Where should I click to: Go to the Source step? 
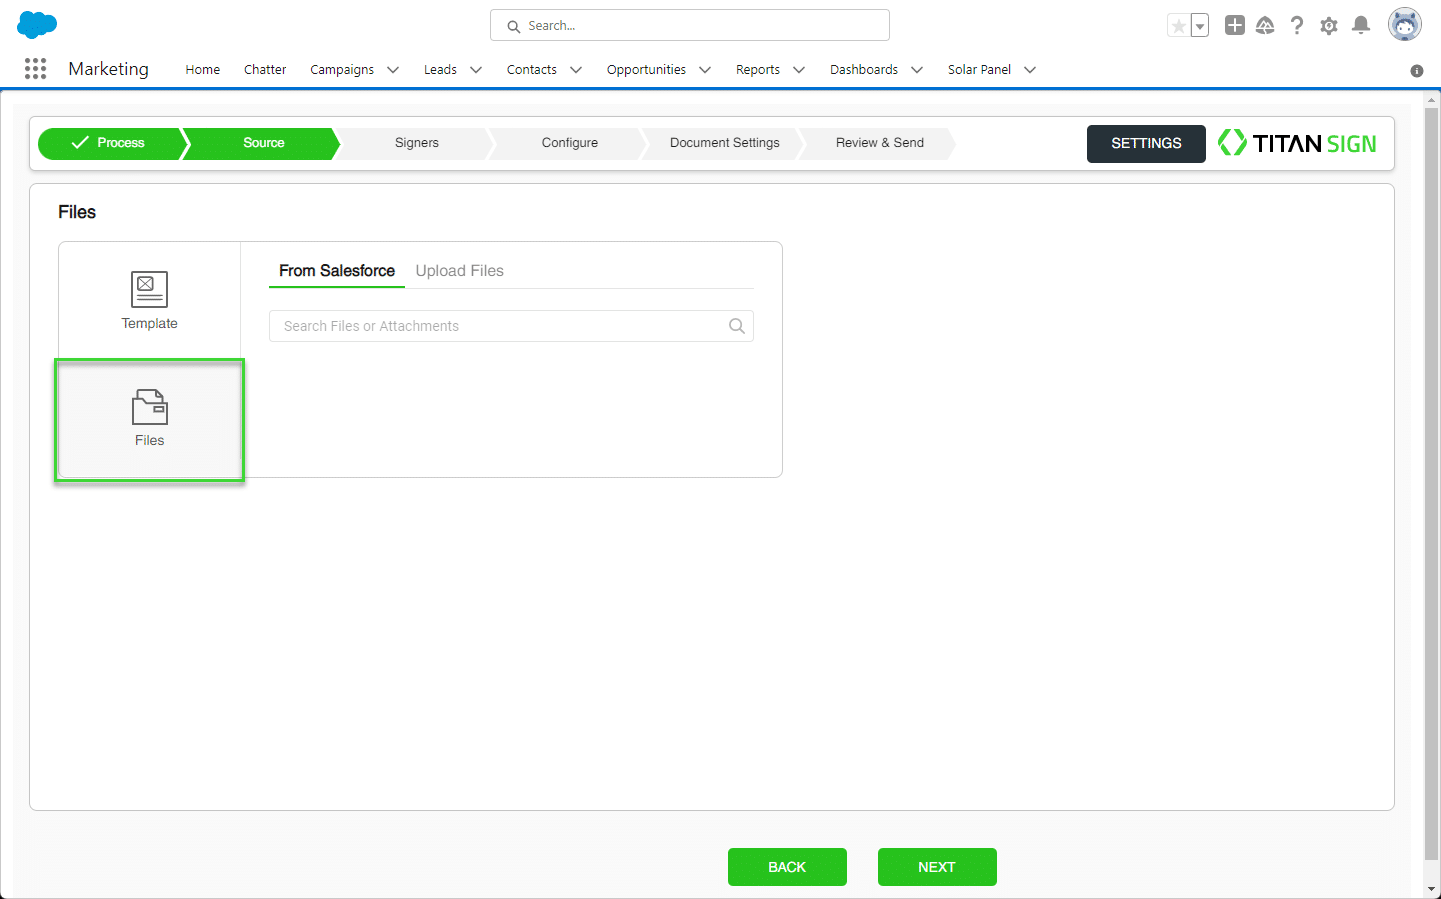point(264,143)
